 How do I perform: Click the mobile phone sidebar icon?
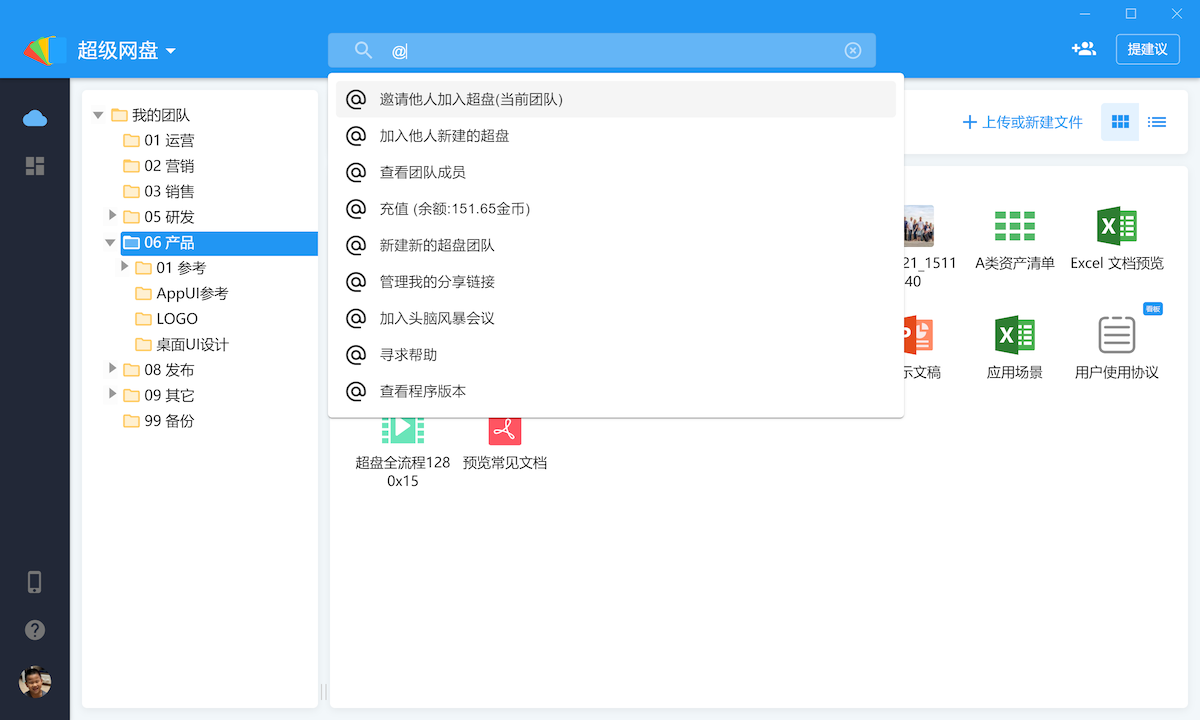pos(35,582)
